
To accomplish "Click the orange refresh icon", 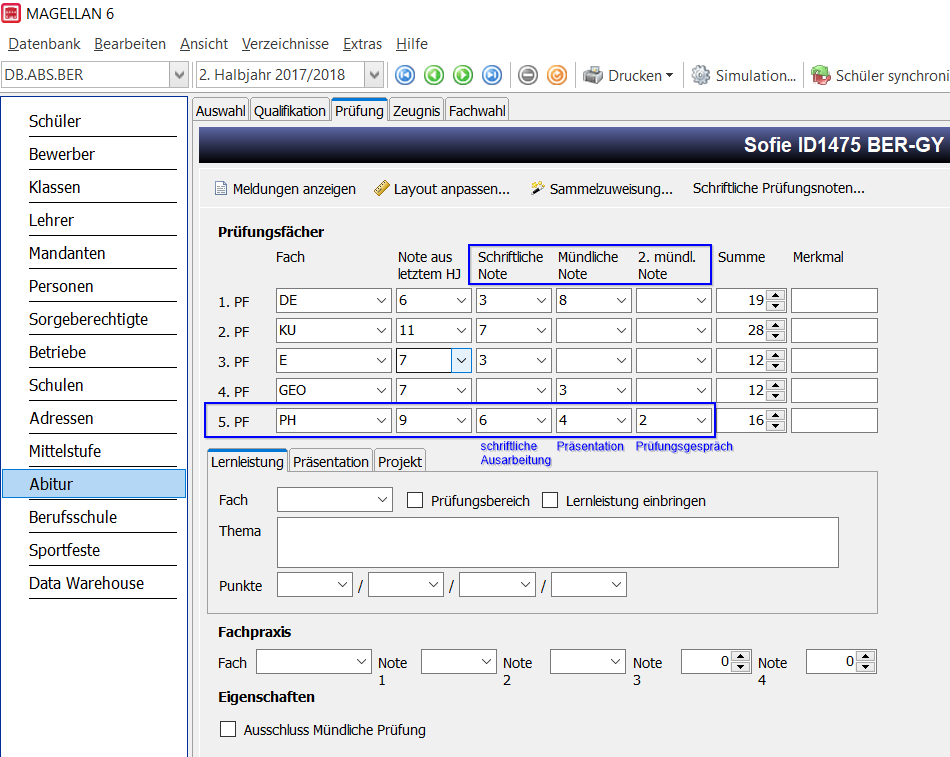I will [x=557, y=75].
